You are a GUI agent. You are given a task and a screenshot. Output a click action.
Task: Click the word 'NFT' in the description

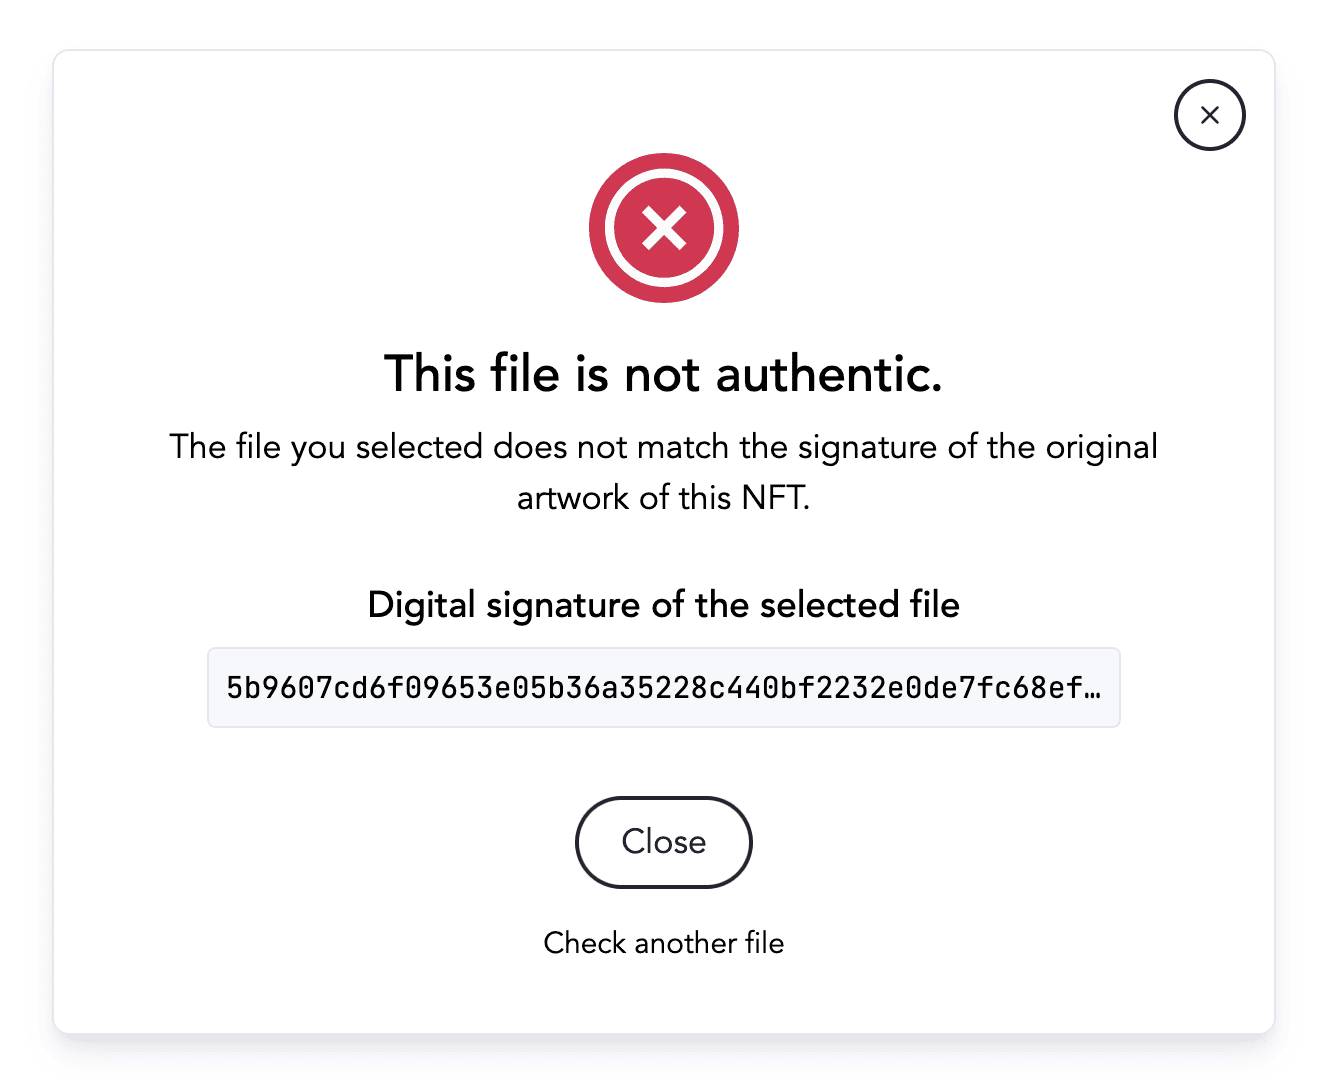pyautogui.click(x=773, y=497)
